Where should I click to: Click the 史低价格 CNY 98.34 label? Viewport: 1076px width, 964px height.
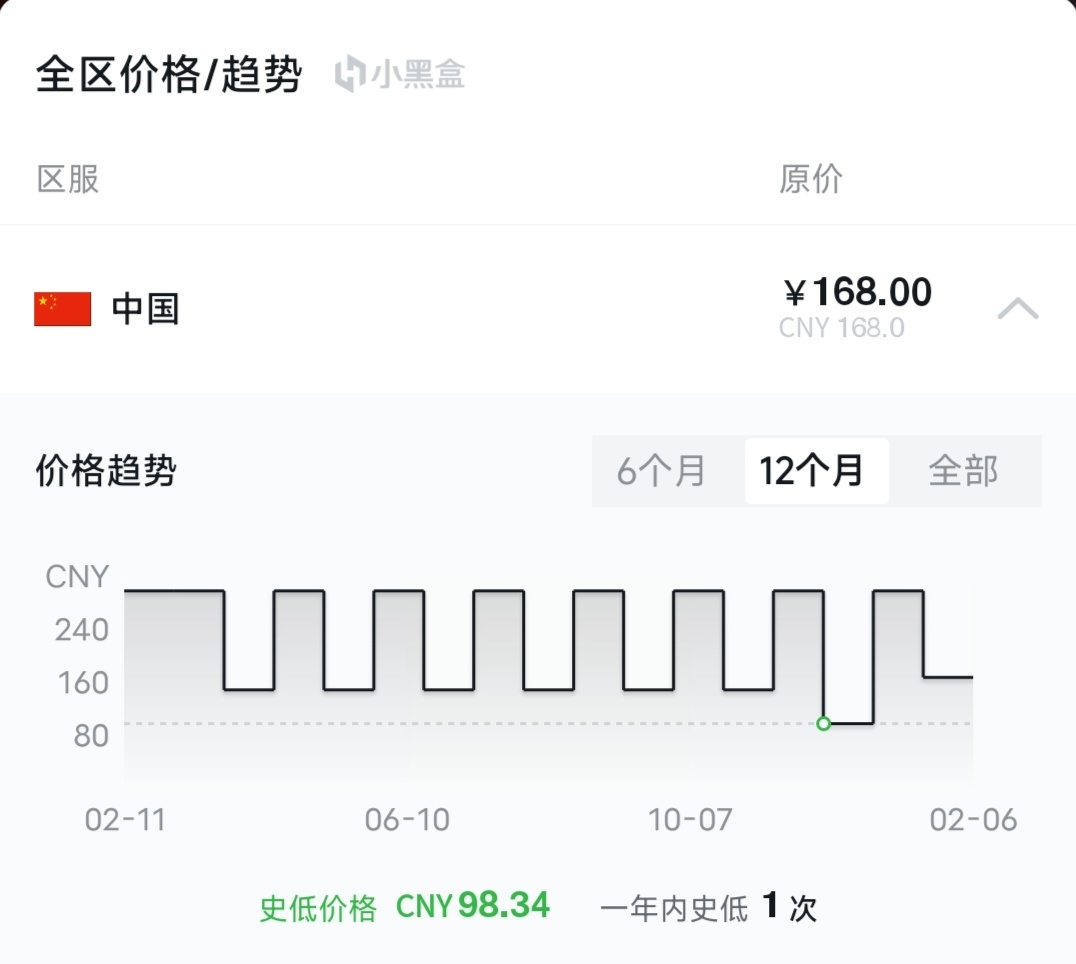(405, 907)
